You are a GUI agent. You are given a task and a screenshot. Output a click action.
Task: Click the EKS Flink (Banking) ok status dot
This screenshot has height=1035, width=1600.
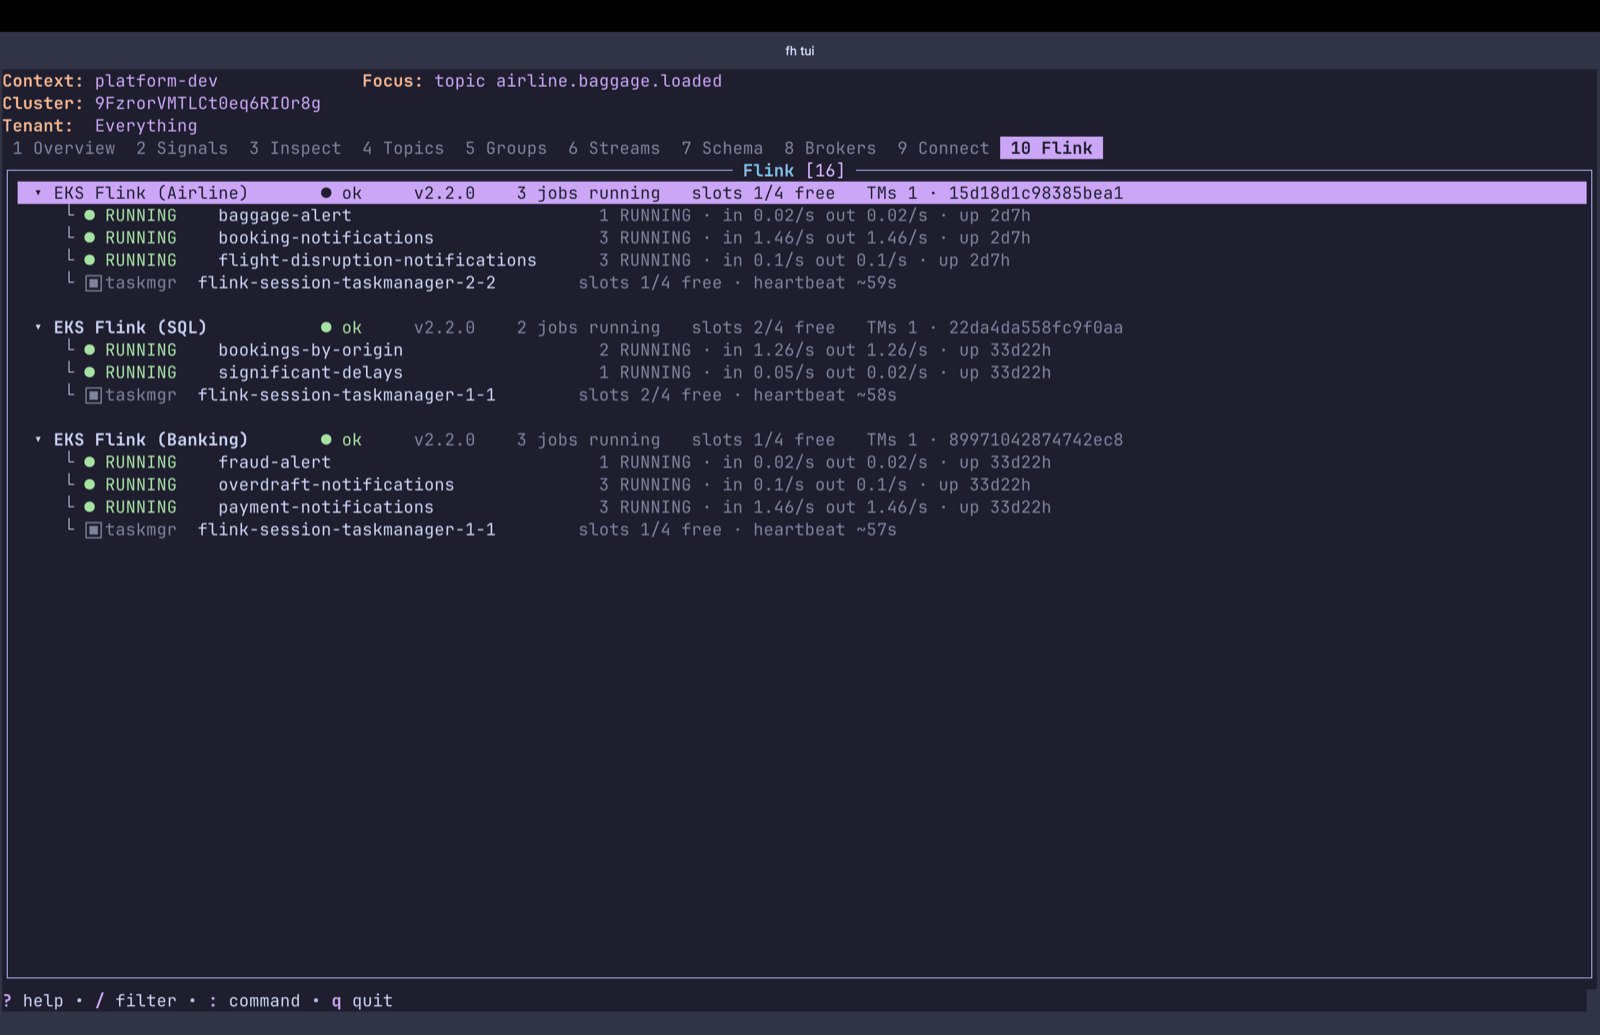click(x=326, y=440)
